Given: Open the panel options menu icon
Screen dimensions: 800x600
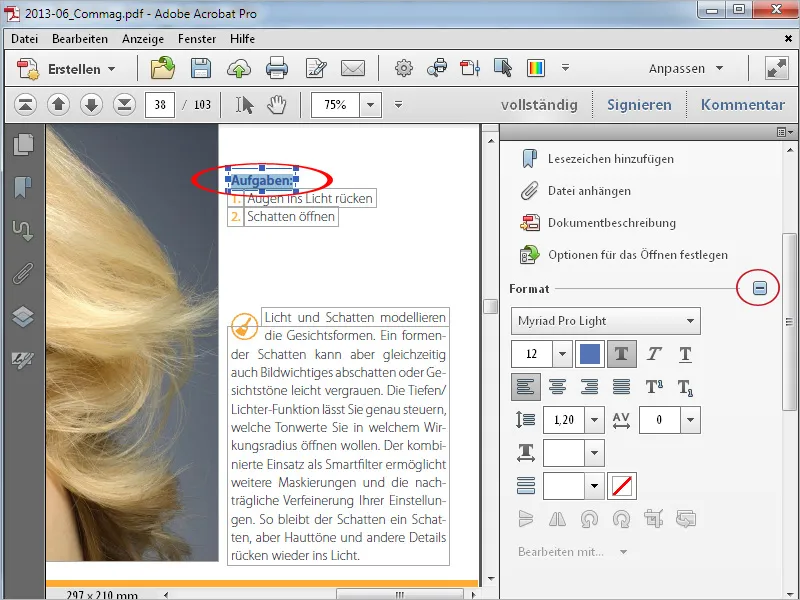Looking at the screenshot, I should [x=785, y=132].
